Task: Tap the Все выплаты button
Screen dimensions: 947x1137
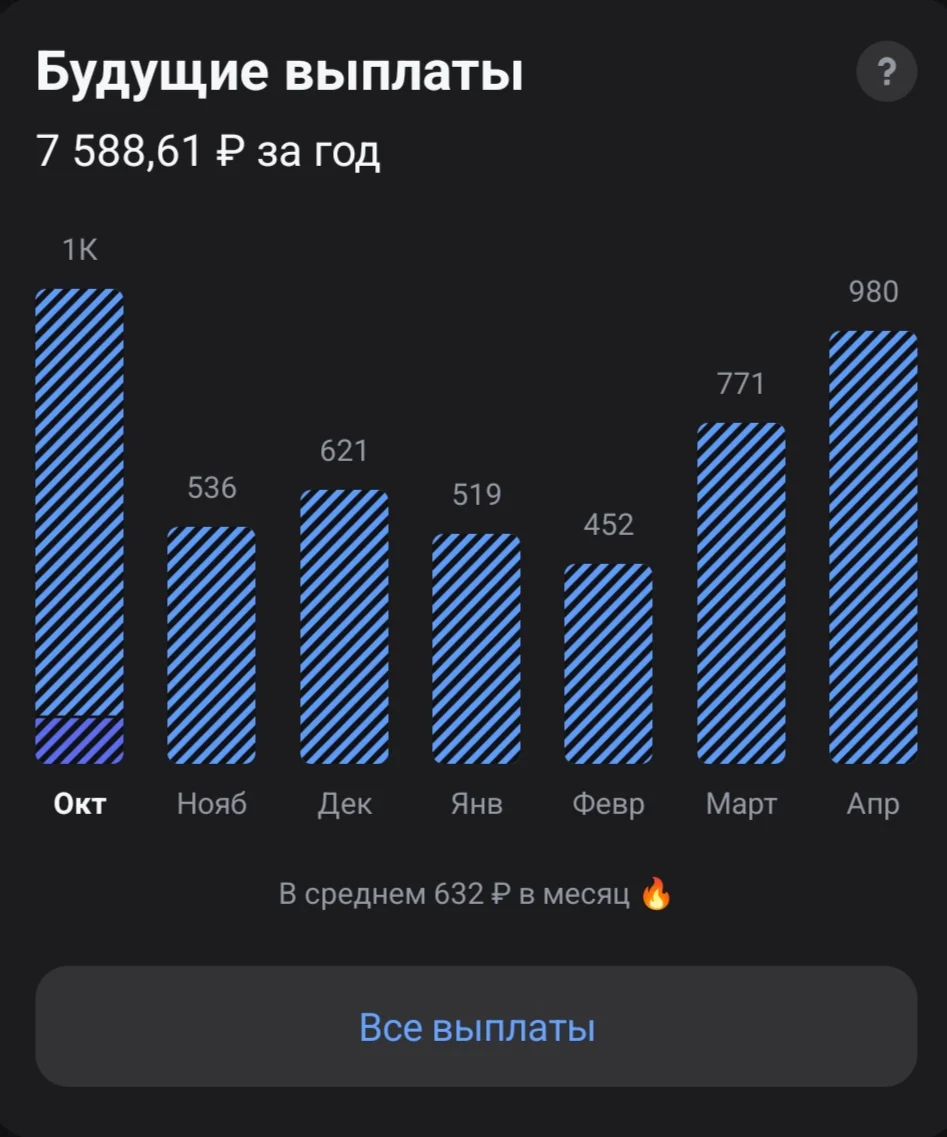Action: [476, 1026]
